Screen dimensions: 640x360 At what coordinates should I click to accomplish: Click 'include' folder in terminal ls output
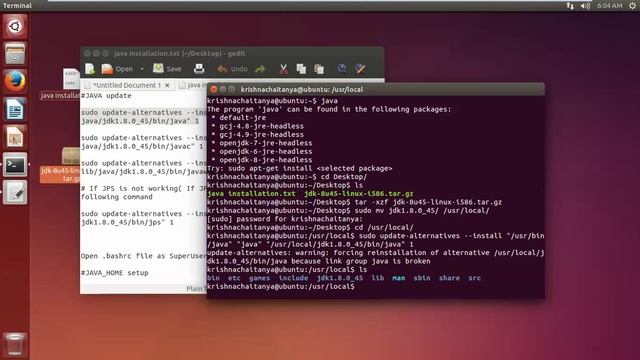(x=293, y=278)
